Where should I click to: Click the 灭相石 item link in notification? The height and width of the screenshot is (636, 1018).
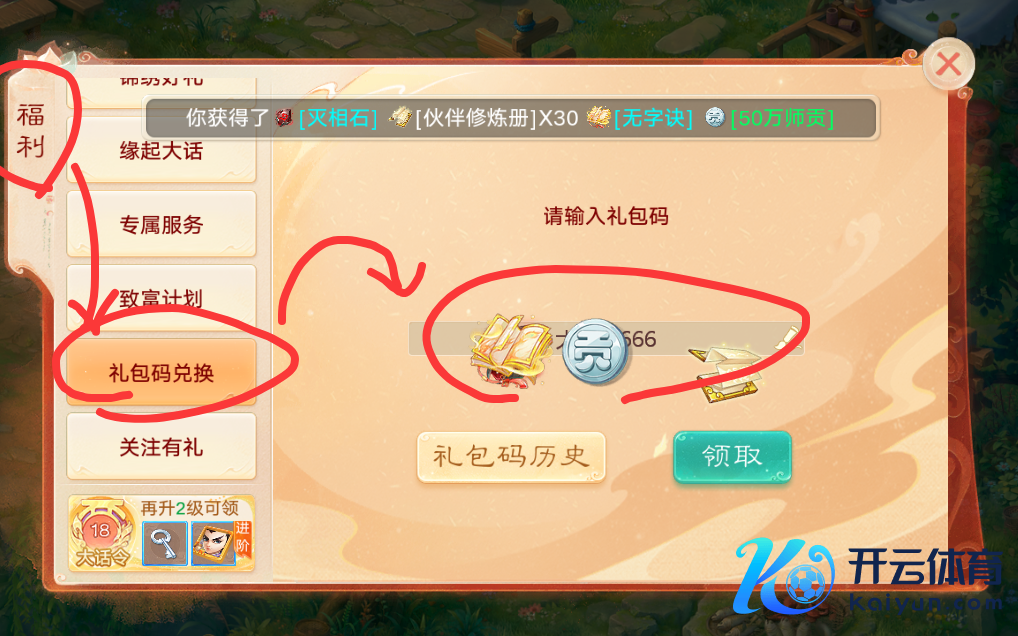click(338, 118)
